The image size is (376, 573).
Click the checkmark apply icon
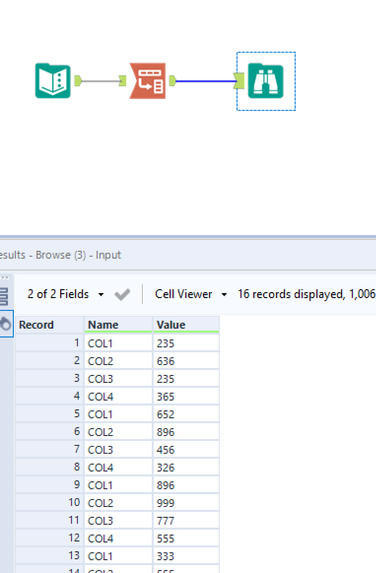(x=122, y=294)
